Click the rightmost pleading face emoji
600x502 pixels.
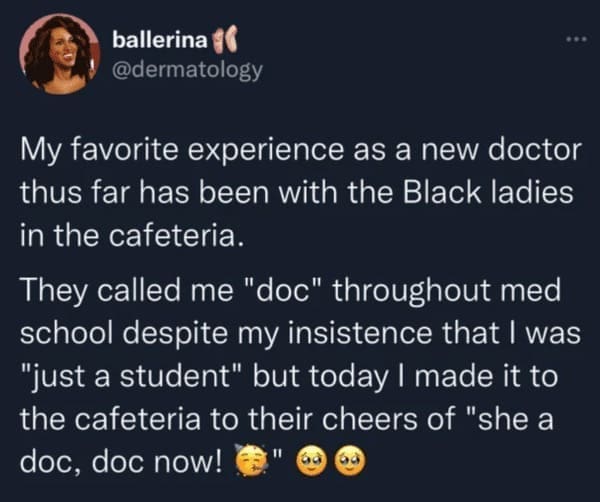tap(352, 463)
